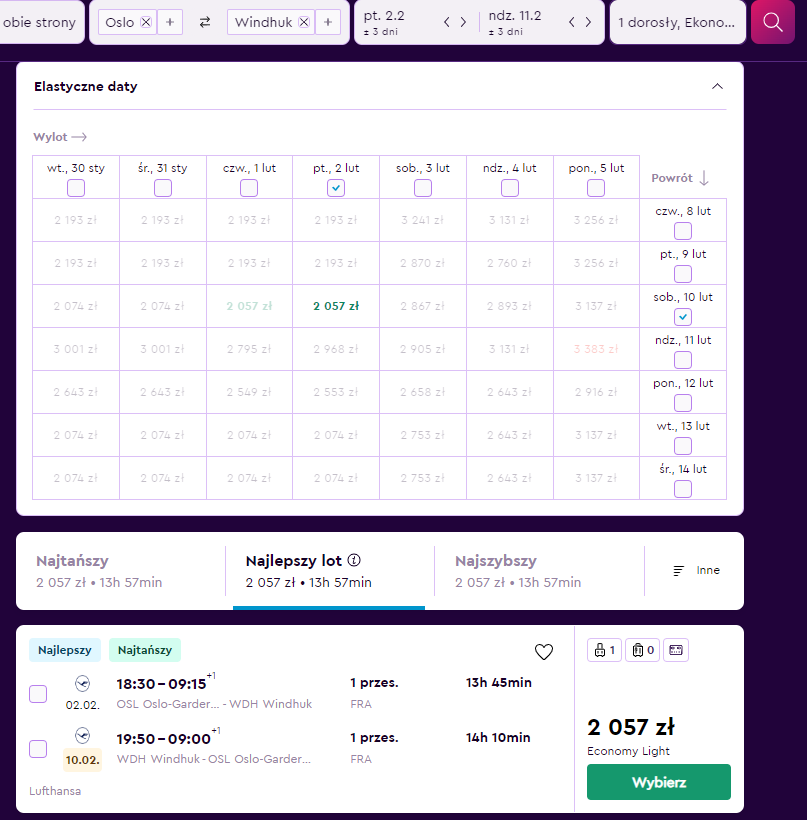Uncheck the sob., 10 lut return checkbox
Screen dimensions: 807x820
[683, 317]
